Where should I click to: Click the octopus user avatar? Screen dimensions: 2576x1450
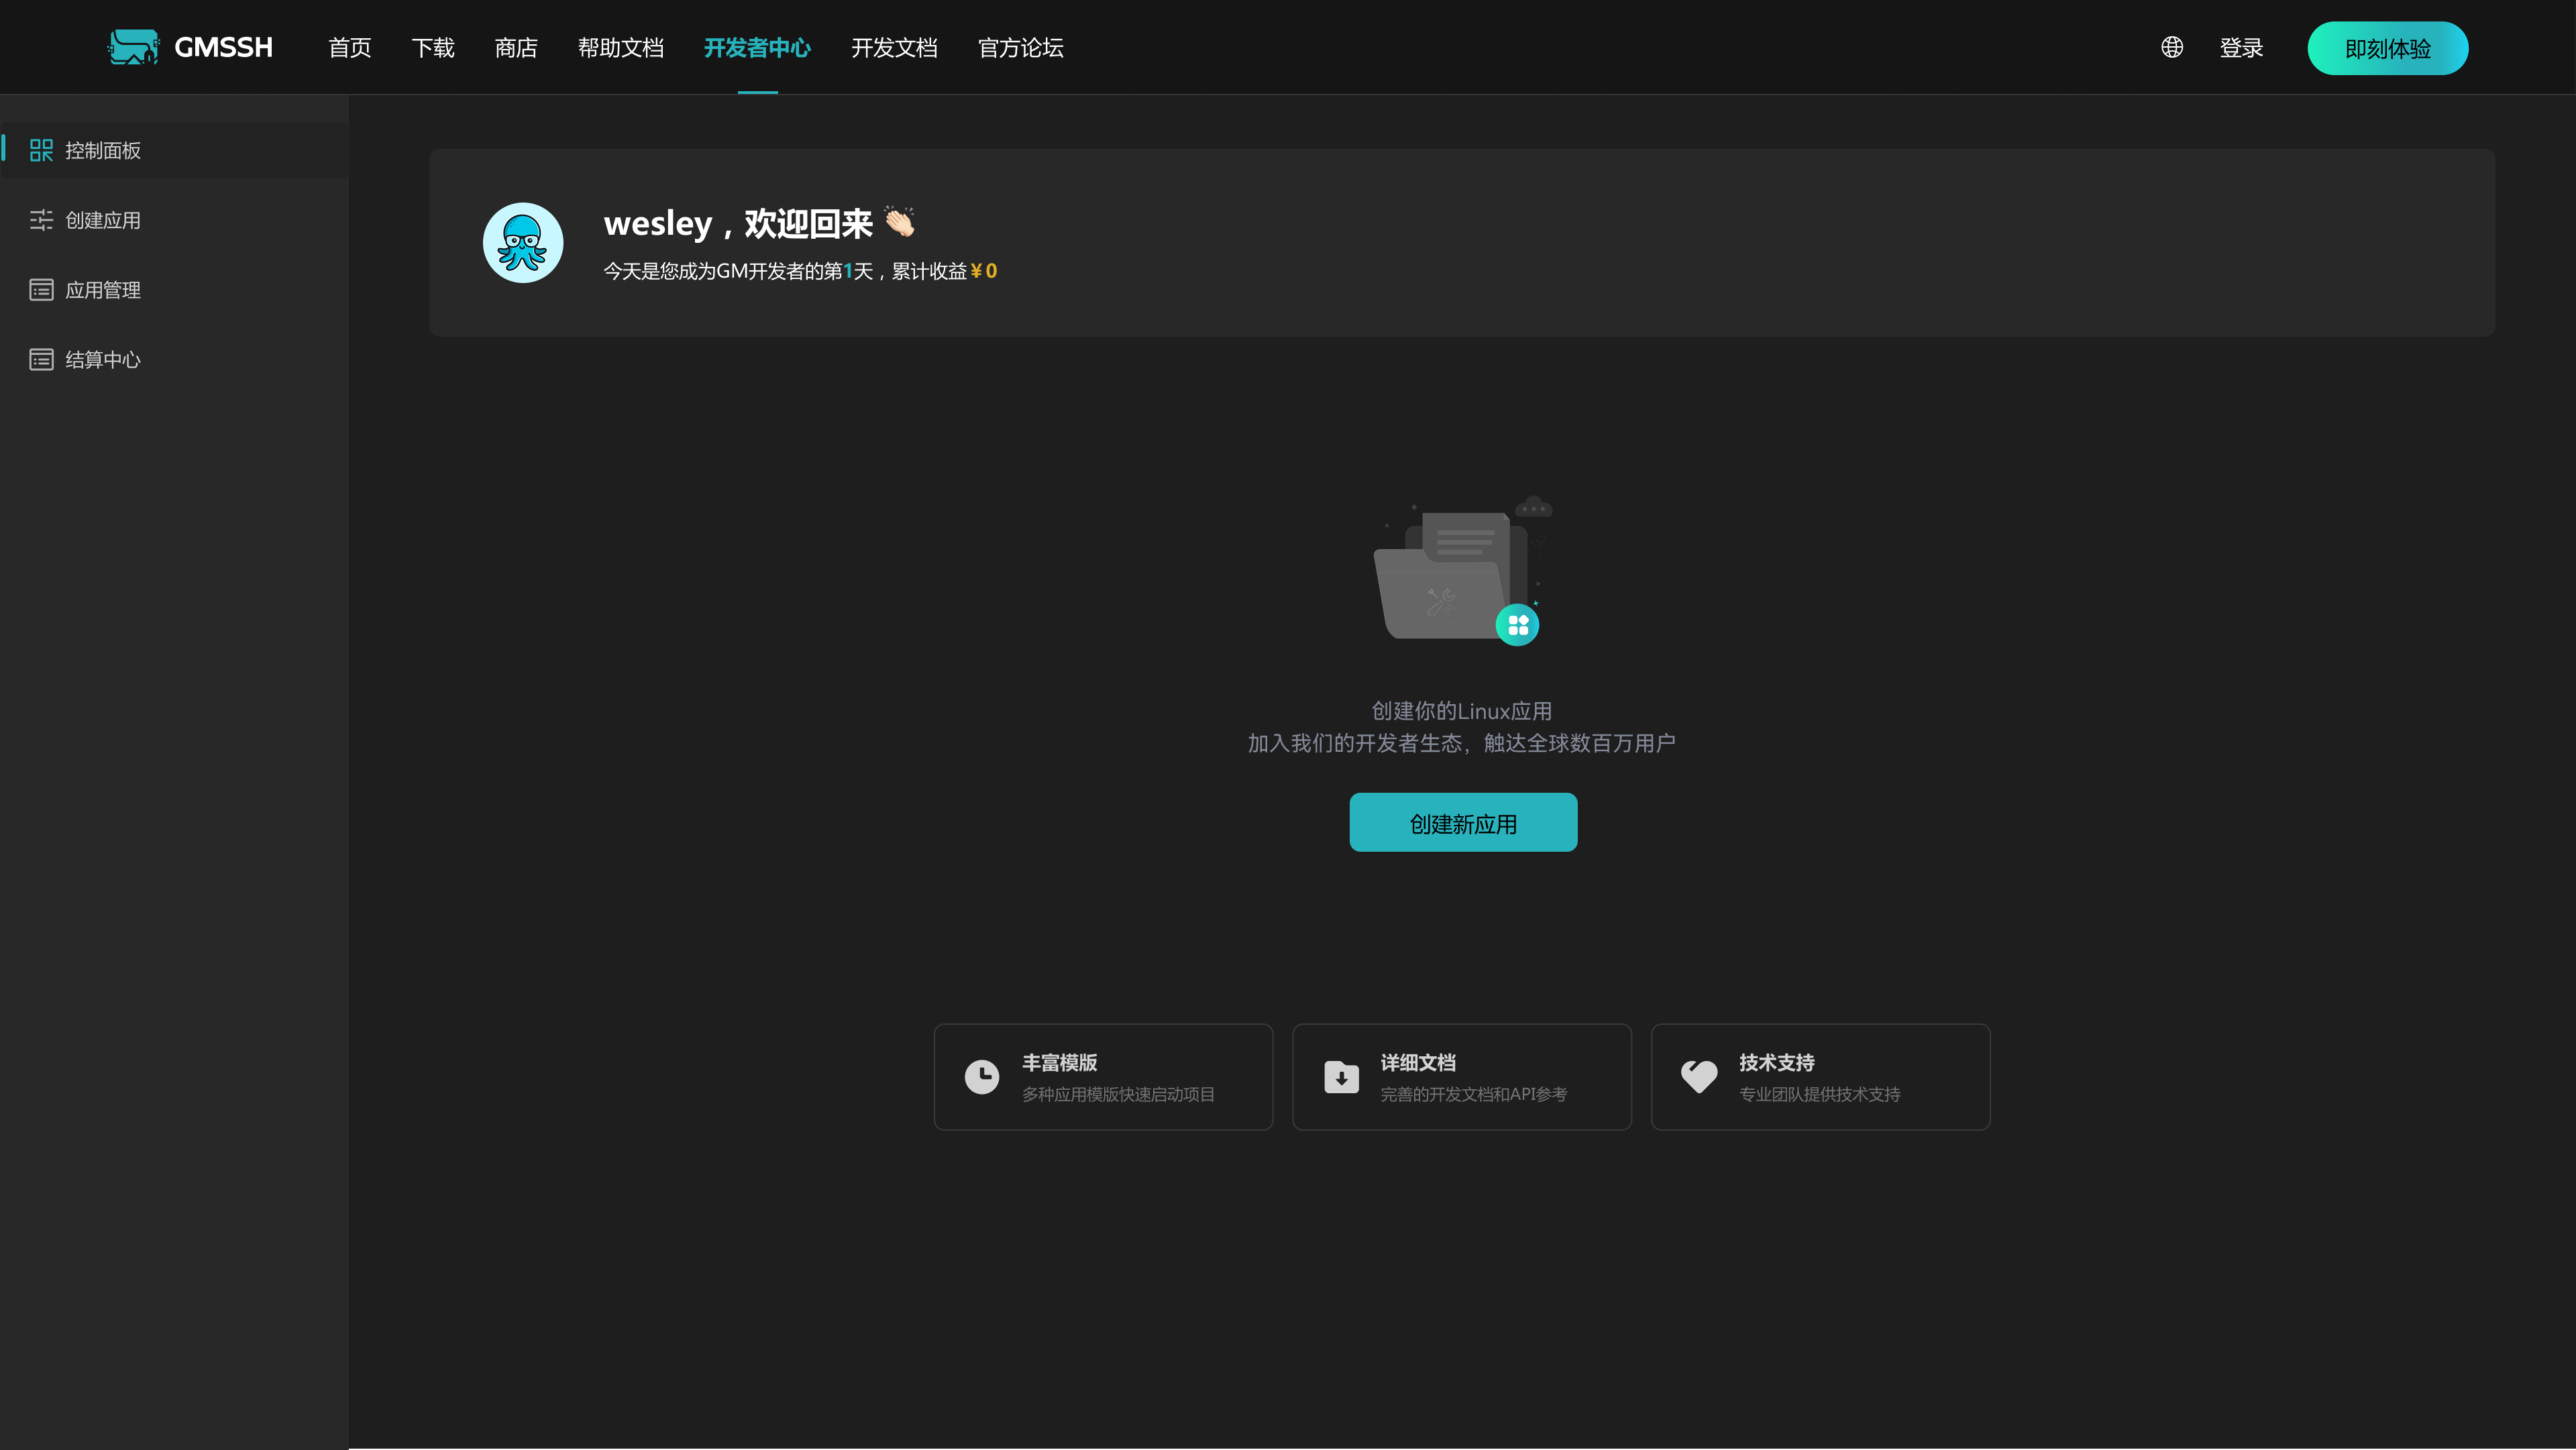click(523, 242)
